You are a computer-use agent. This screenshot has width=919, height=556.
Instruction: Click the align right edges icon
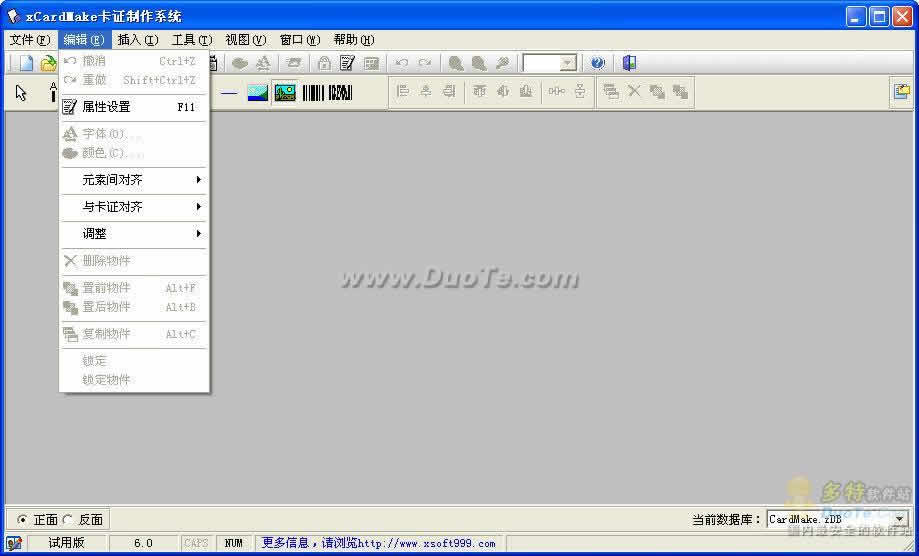(x=449, y=91)
